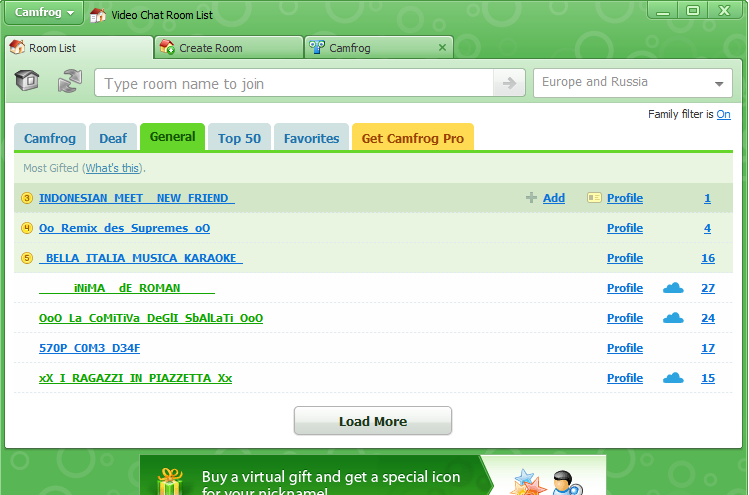The height and width of the screenshot is (495, 749).
Task: Click the Buy a virtual gift banner
Action: 373,475
